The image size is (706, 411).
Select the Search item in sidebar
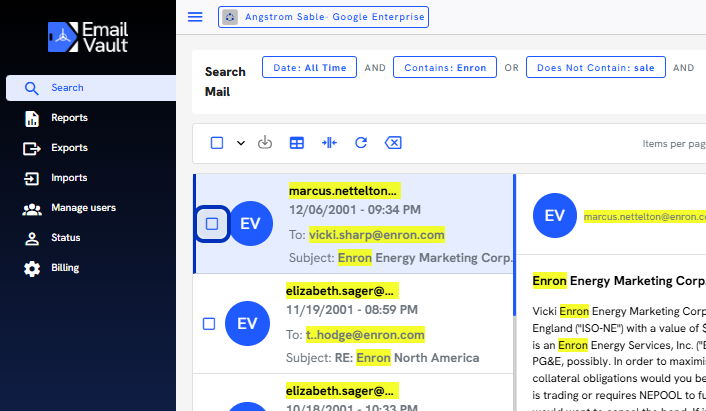pos(91,88)
